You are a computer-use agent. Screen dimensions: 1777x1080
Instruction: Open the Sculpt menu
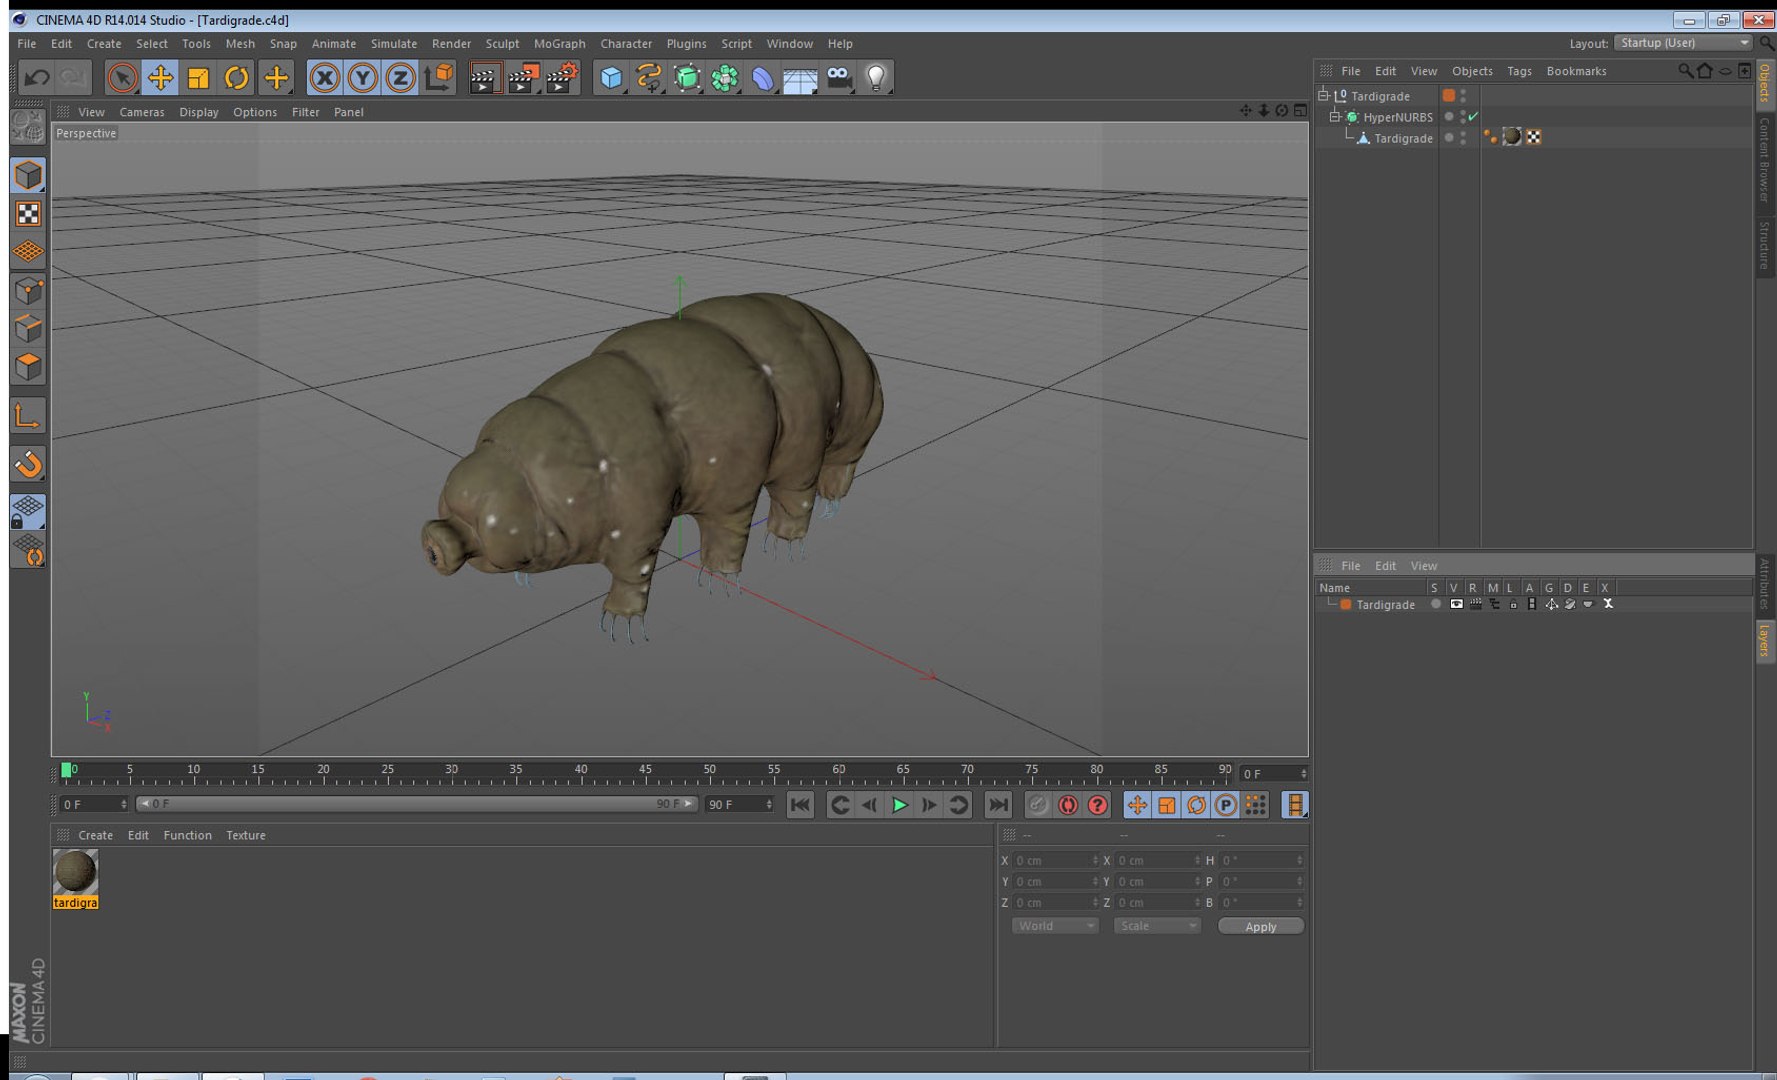[x=502, y=44]
